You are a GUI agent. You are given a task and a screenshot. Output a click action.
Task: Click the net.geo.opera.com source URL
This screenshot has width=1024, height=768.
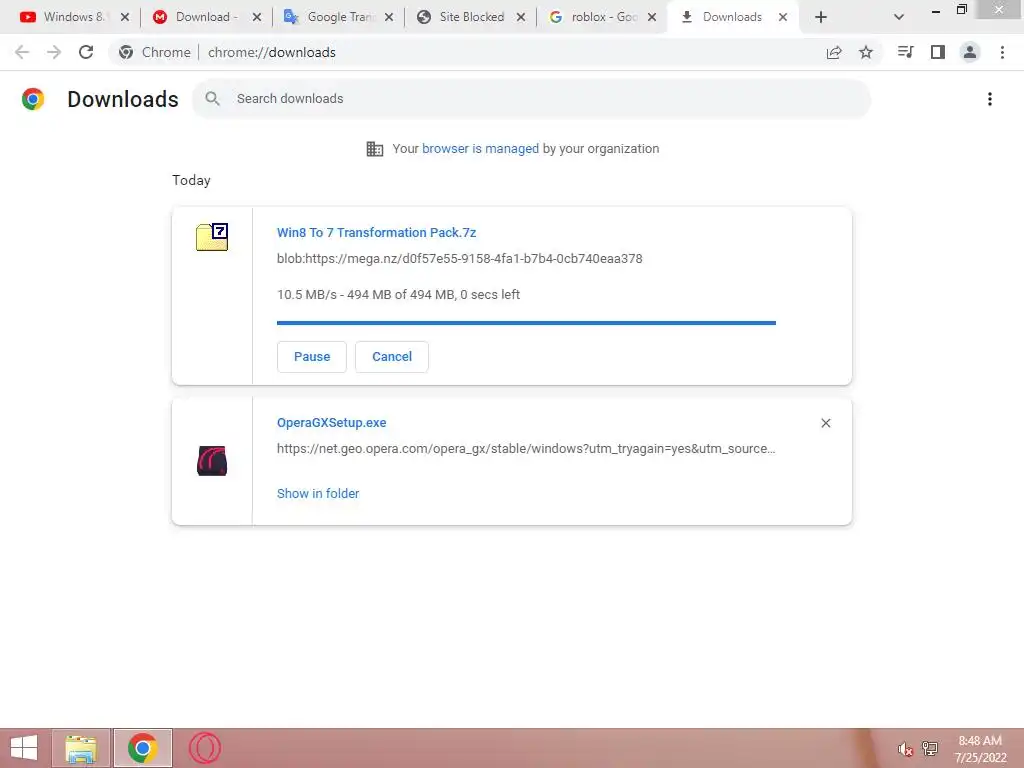[526, 449]
